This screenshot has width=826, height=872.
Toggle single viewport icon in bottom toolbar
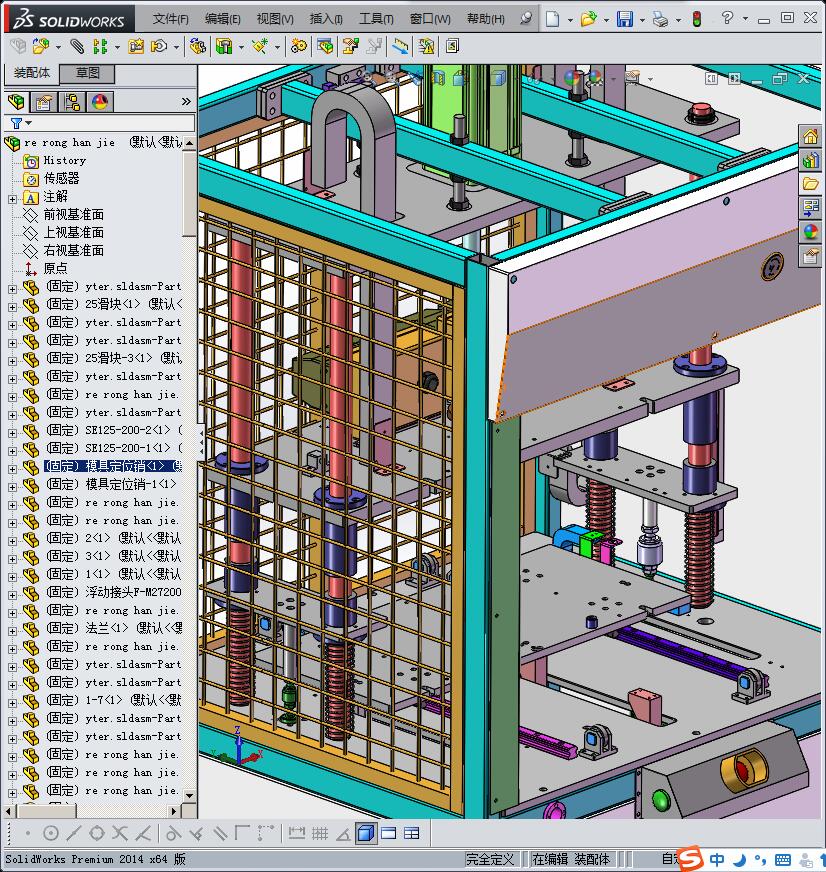tap(388, 833)
